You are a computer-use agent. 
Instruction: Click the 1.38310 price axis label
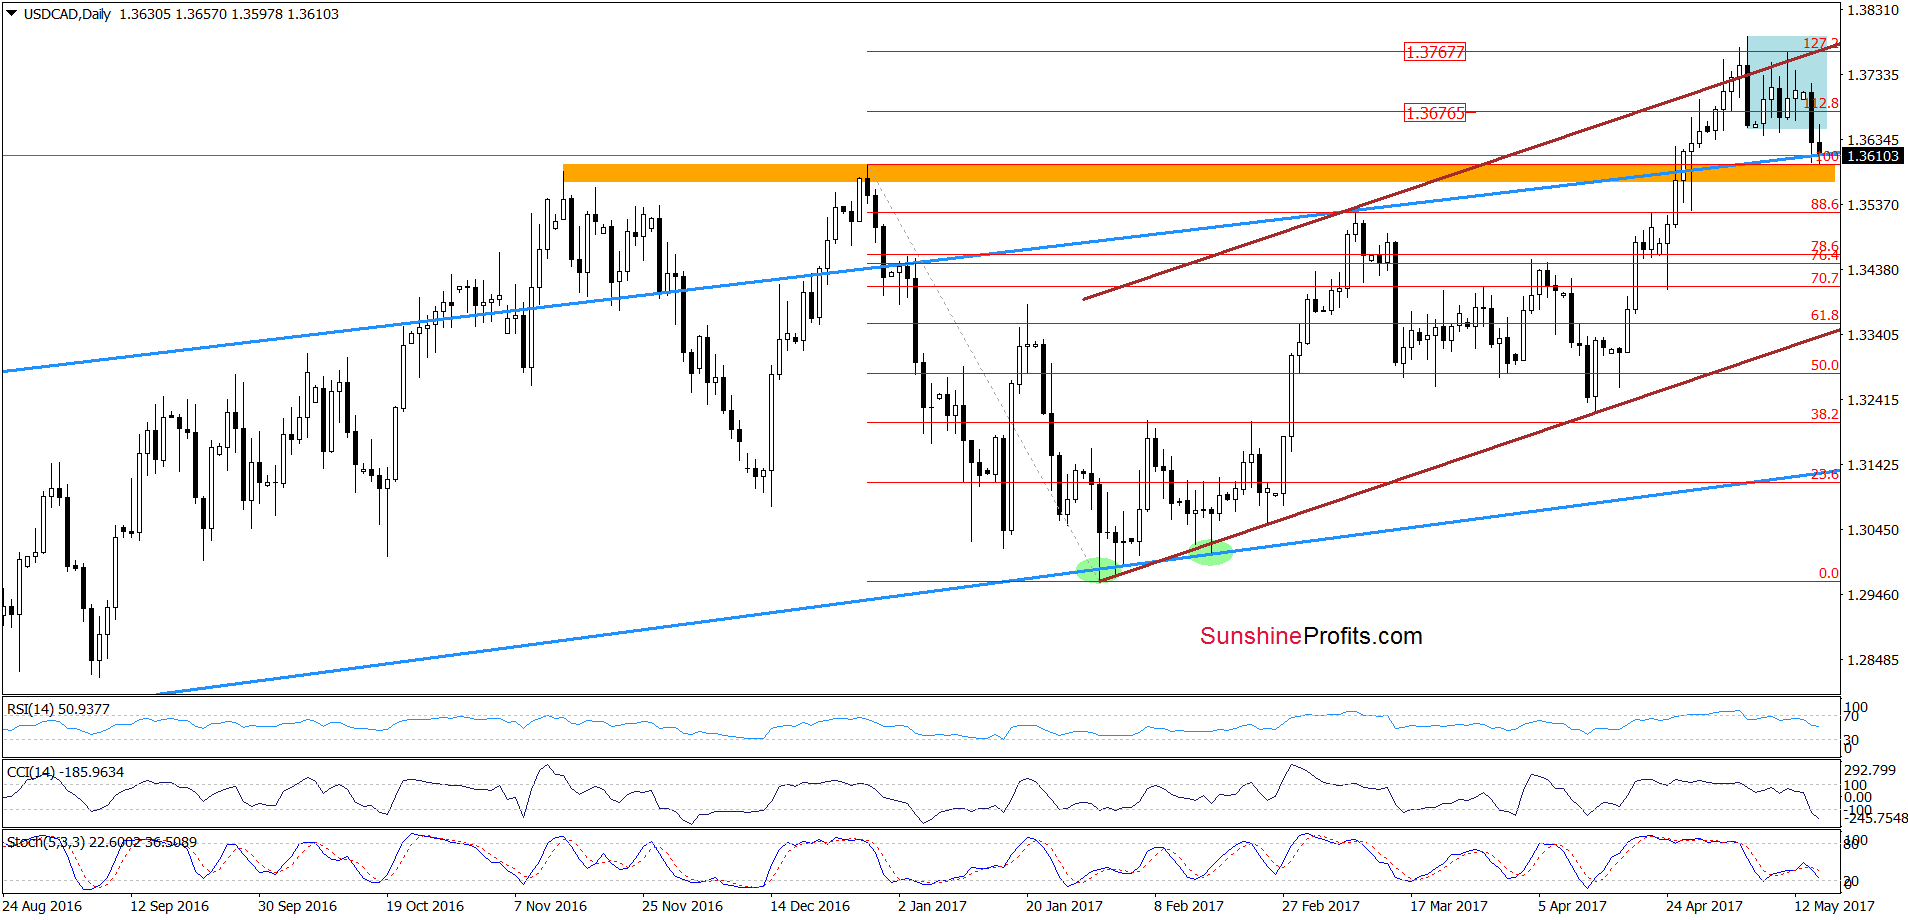(1872, 10)
